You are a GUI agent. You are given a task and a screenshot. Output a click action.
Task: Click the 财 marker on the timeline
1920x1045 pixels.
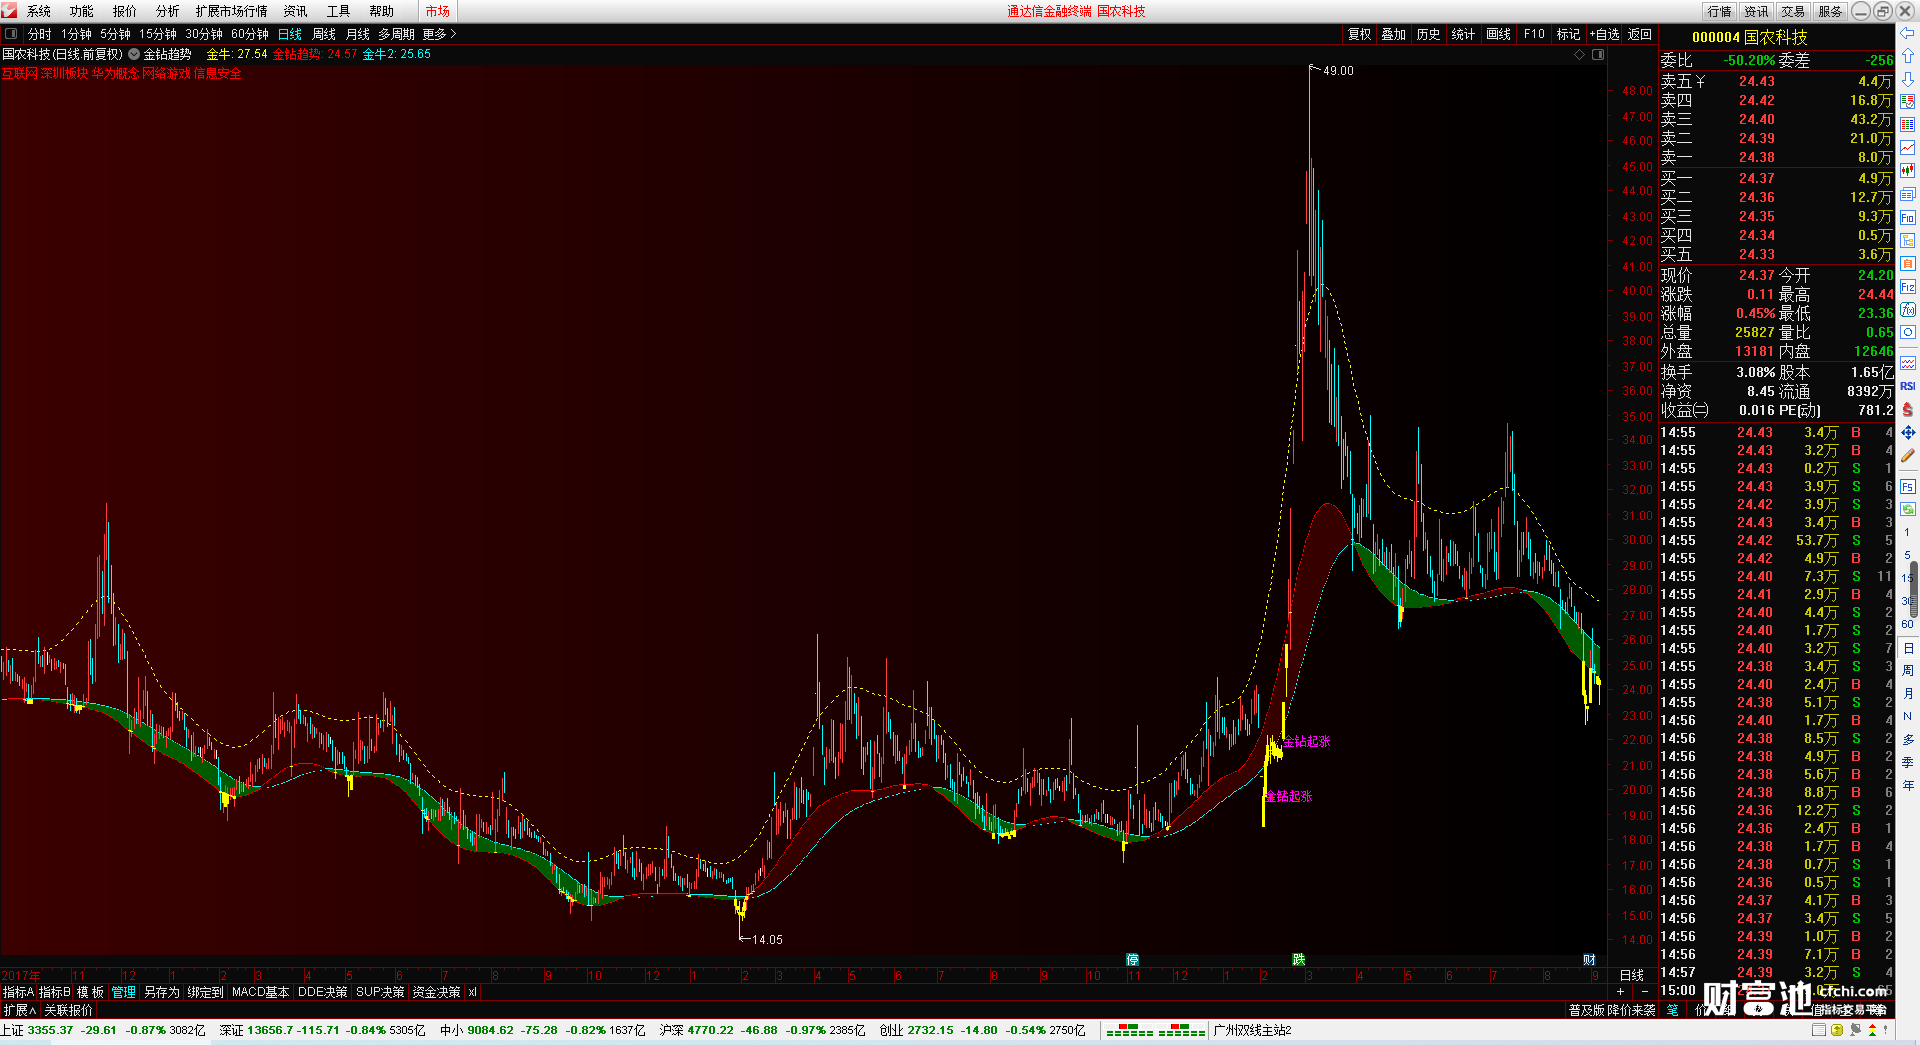(x=1589, y=960)
